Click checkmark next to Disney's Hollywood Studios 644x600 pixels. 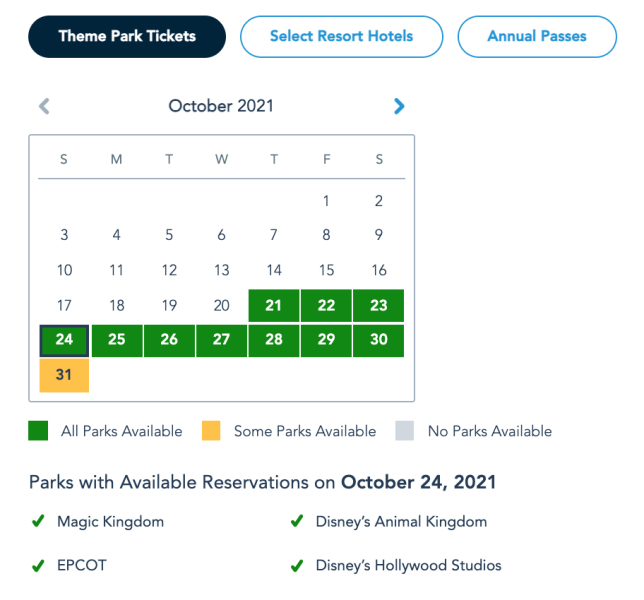click(296, 566)
